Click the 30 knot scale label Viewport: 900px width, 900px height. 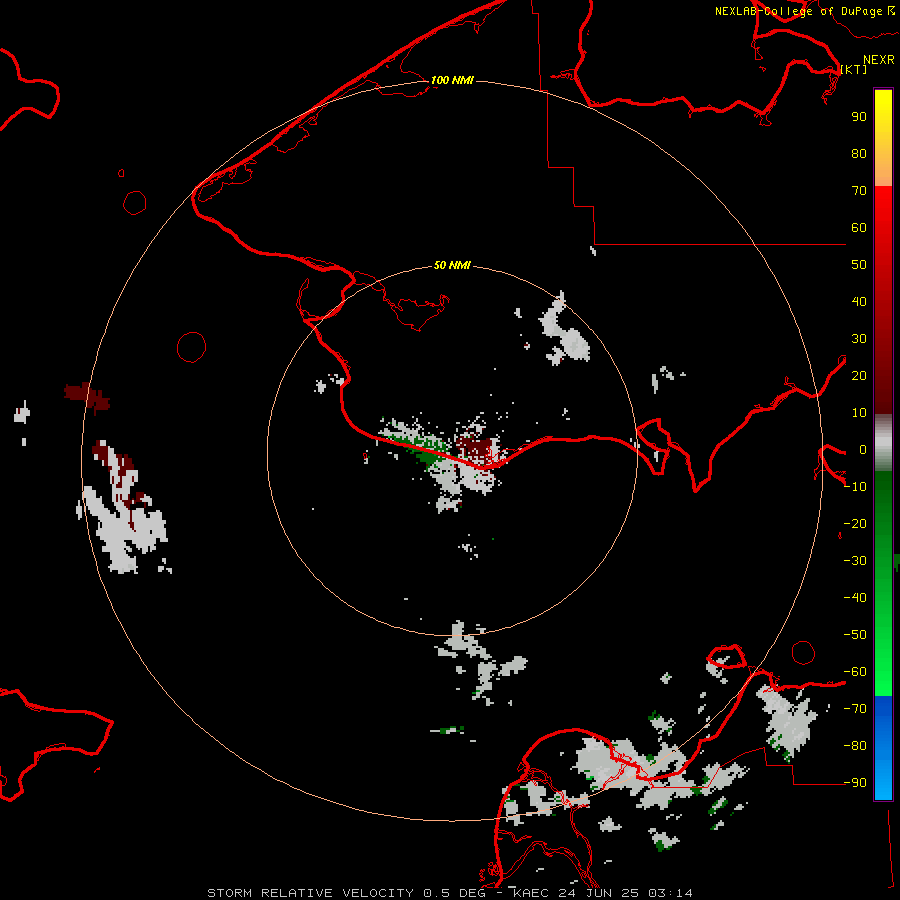859,339
